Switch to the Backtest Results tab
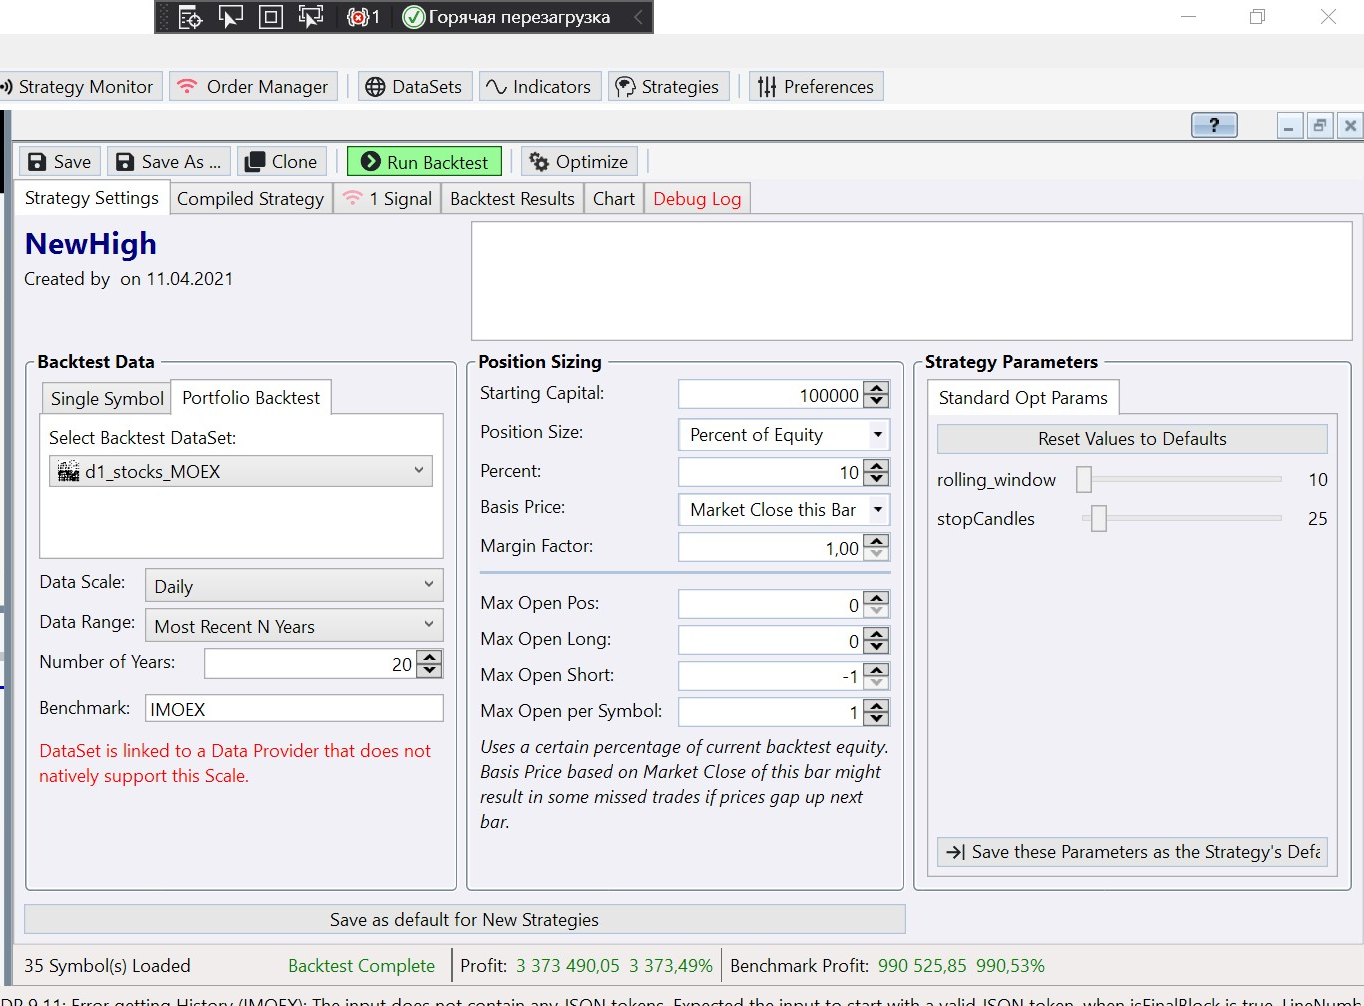 (x=512, y=199)
